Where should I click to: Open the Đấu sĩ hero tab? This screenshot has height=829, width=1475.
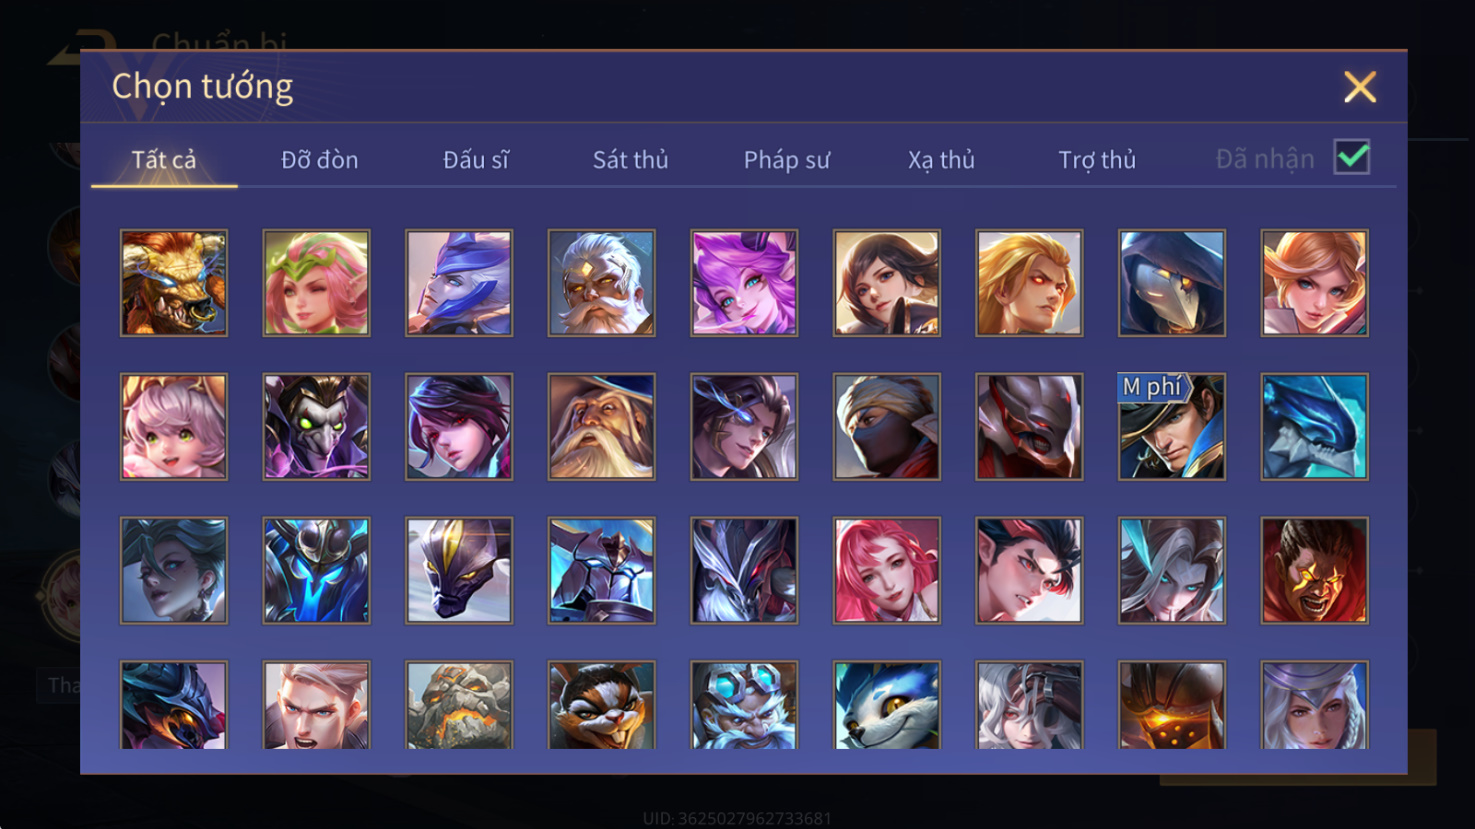tap(476, 160)
